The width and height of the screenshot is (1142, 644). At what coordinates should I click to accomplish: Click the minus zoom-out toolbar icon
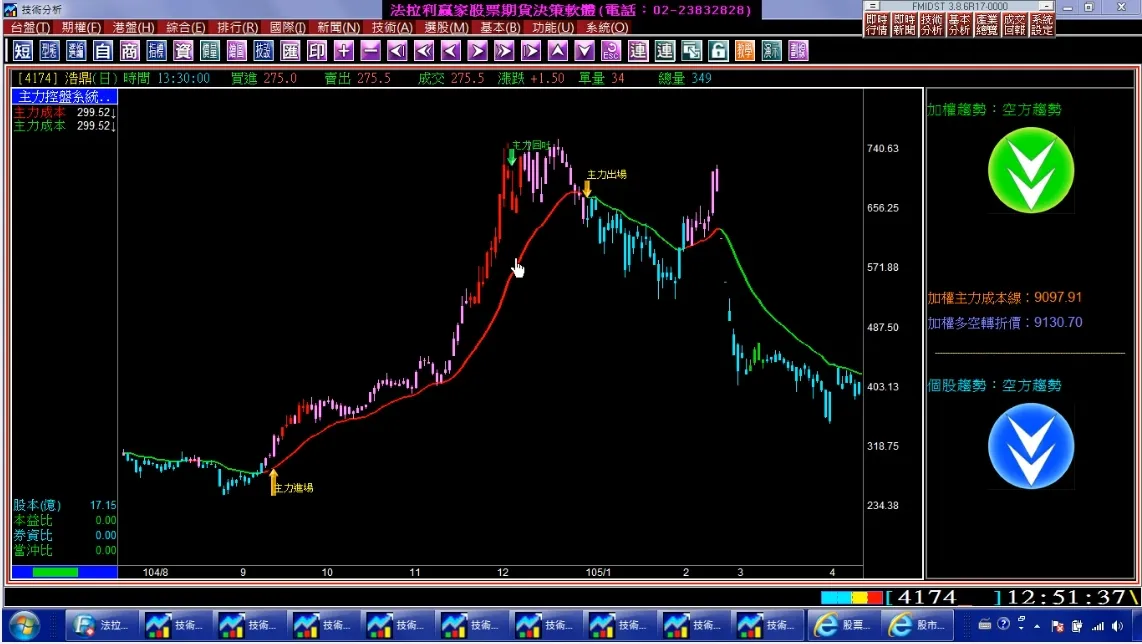click(x=370, y=51)
